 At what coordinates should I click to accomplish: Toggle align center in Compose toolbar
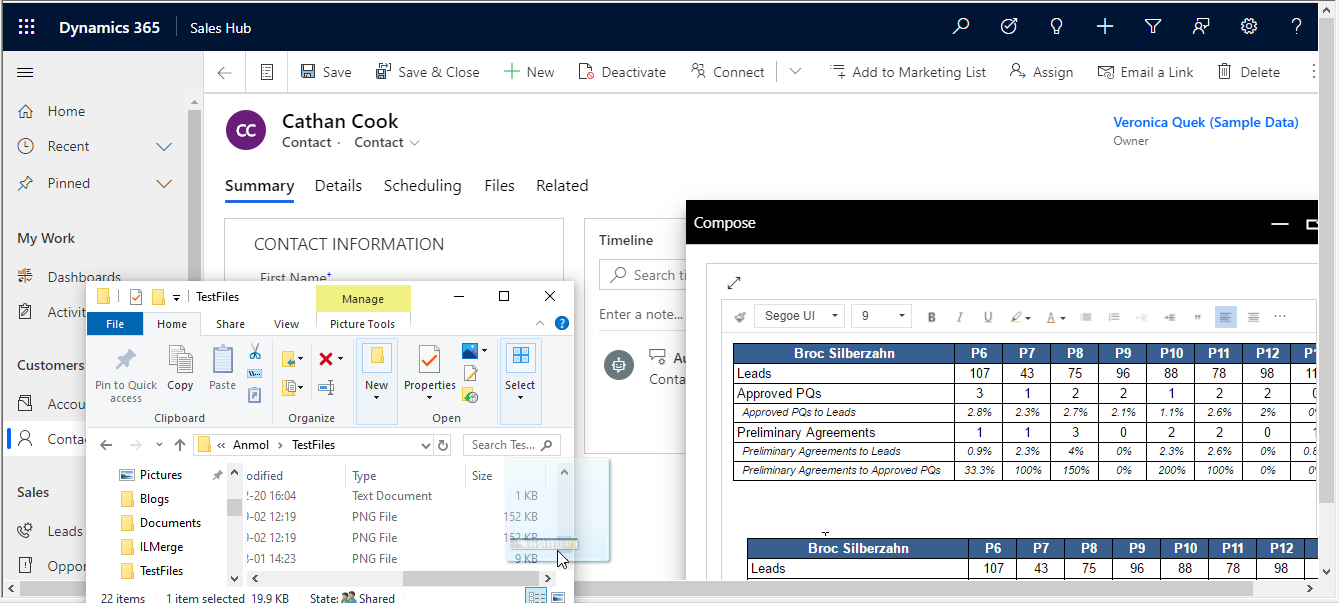1253,317
